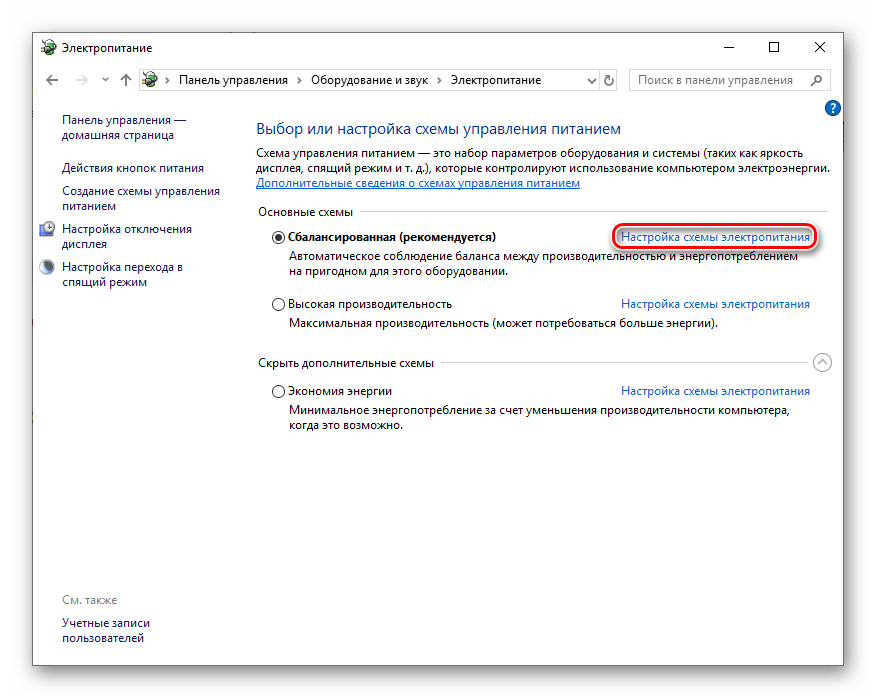876x698 pixels.
Task: Open Действия кнопок питания
Action: click(132, 168)
